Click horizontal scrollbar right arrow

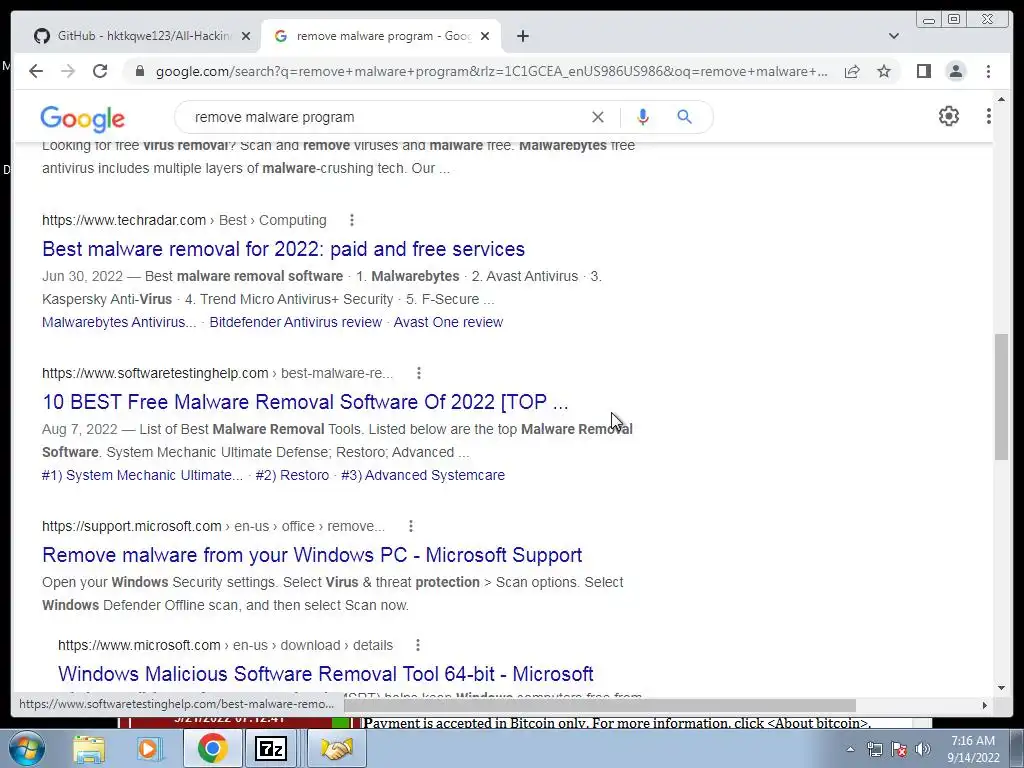pos(984,705)
